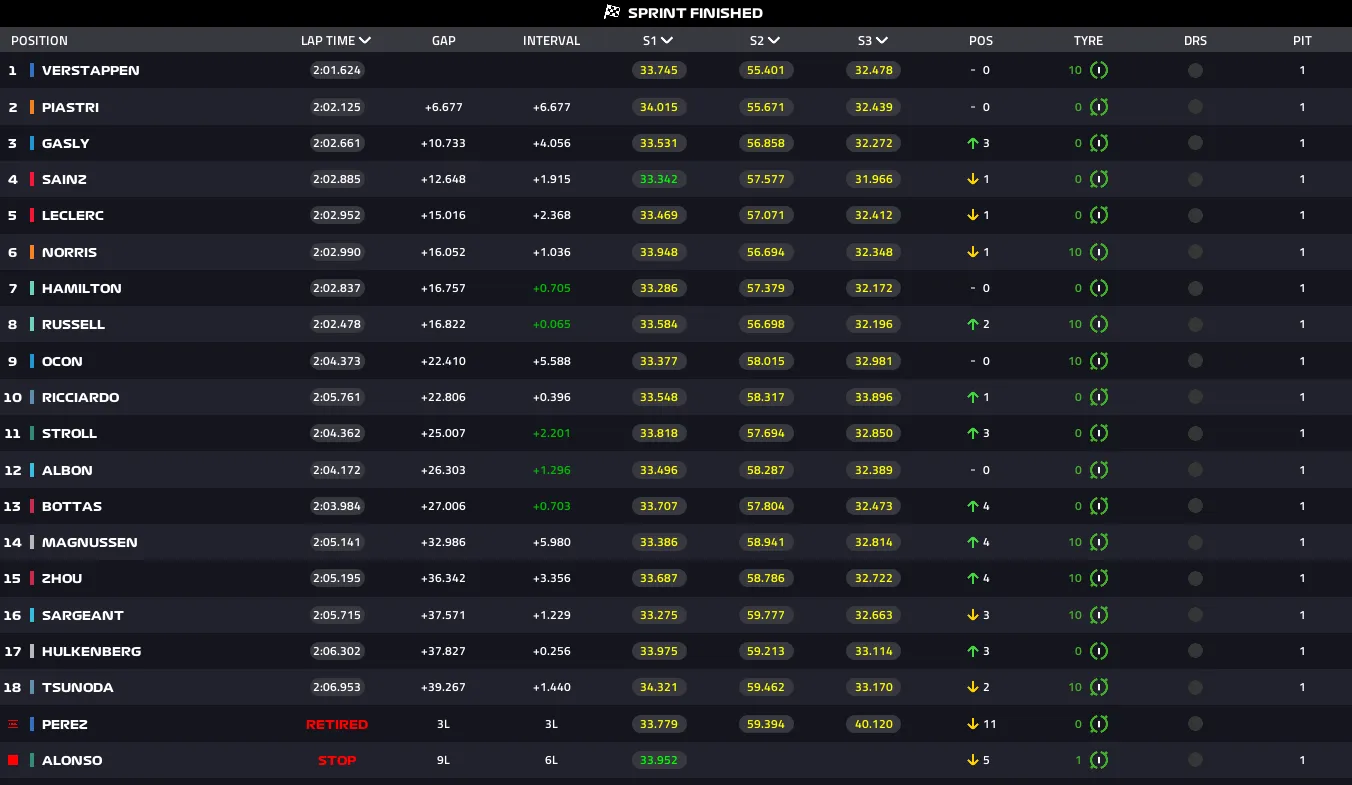The height and width of the screenshot is (785, 1352).
Task: Click the red stop square beside Alonso
Action: tap(13, 760)
